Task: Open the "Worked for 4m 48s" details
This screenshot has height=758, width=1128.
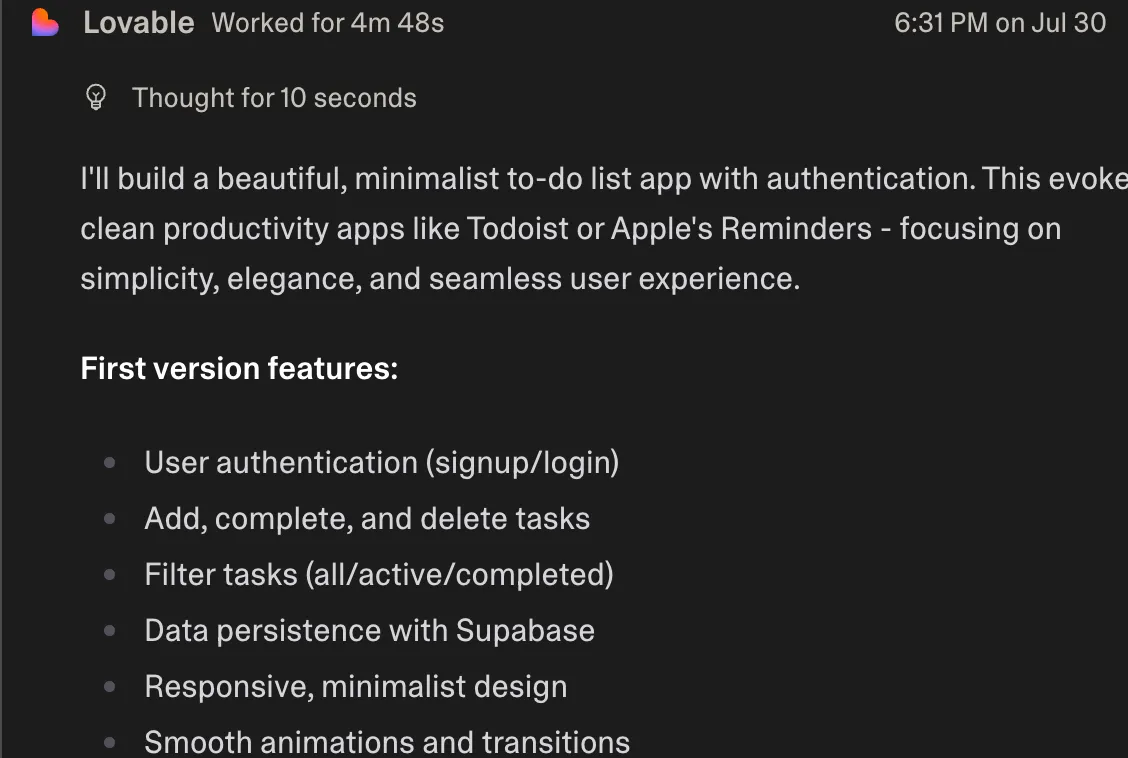Action: [x=328, y=23]
